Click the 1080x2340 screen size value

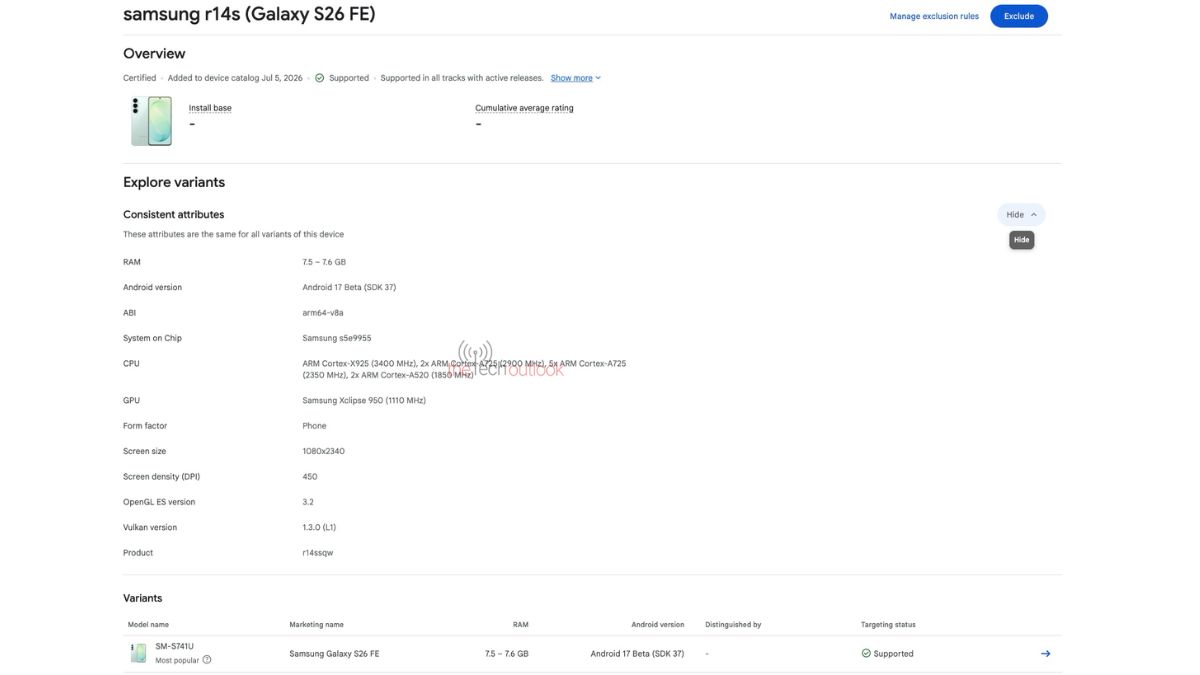coord(323,451)
